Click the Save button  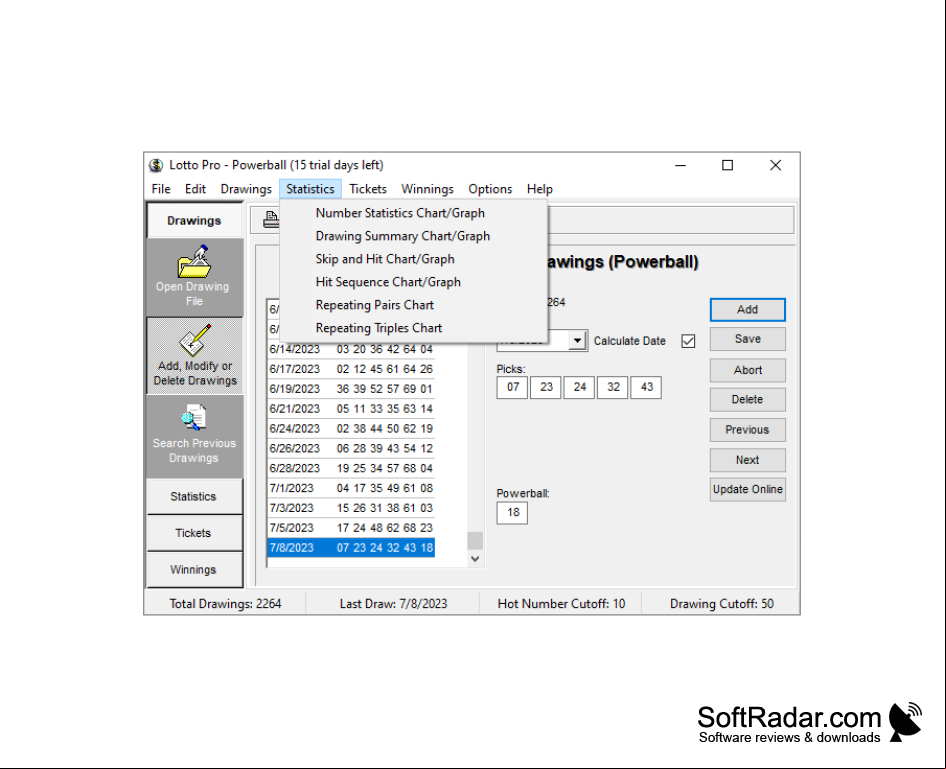pos(748,339)
